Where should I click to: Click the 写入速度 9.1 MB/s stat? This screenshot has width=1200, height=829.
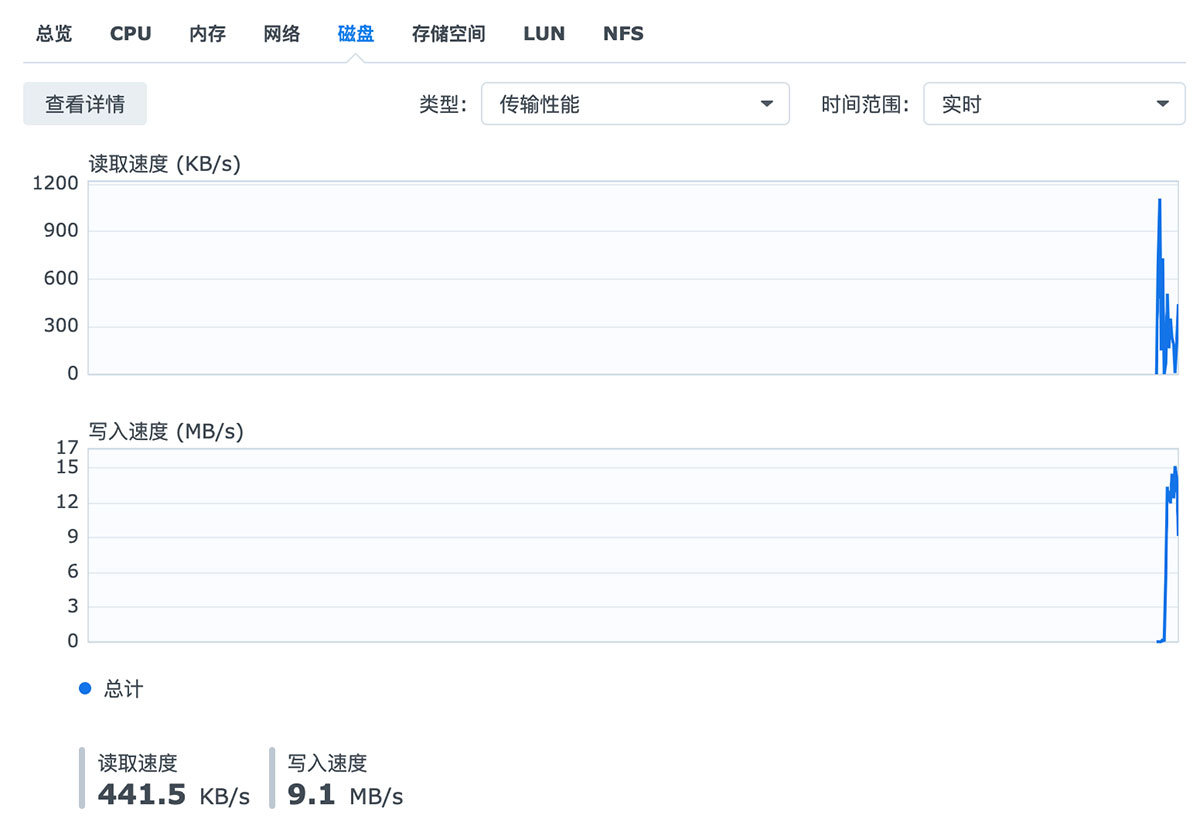(345, 780)
